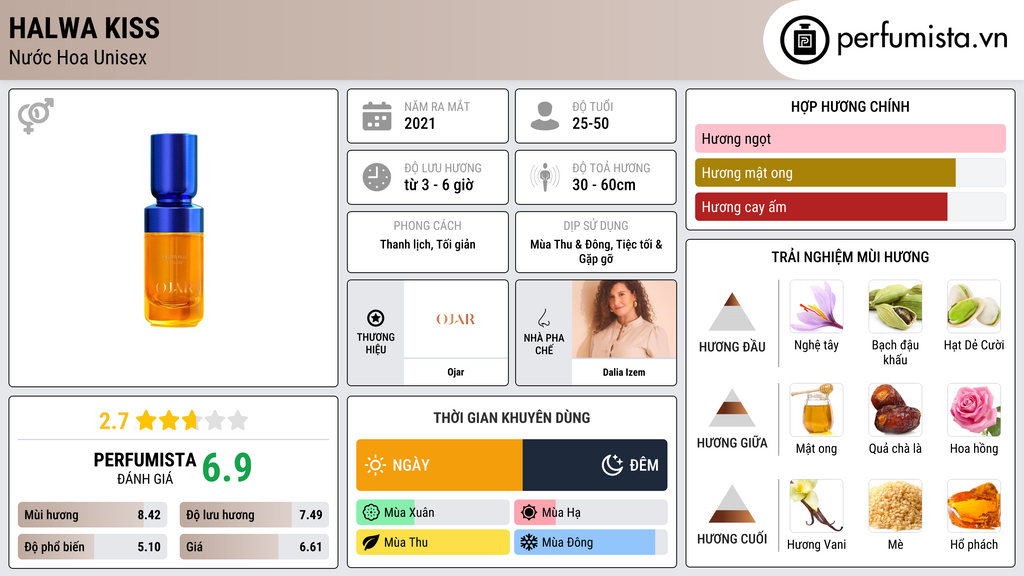Click the Mè sesame image
Image resolution: width=1024 pixels, height=576 pixels.
click(895, 506)
